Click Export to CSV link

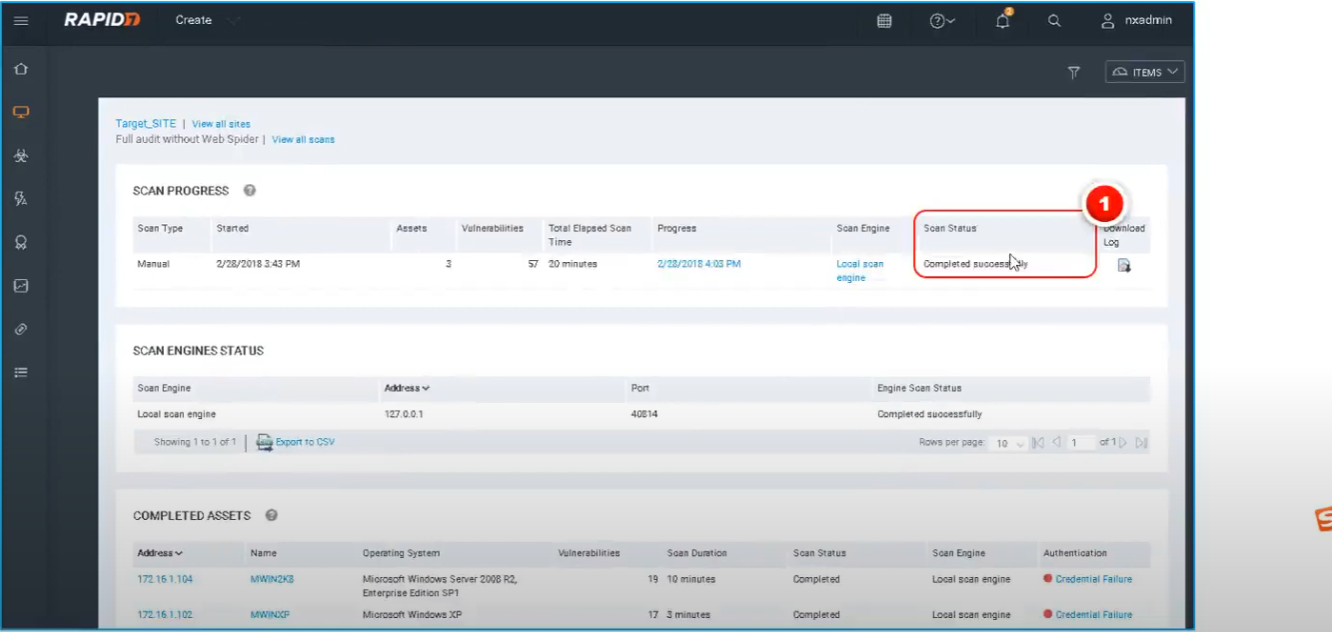(305, 442)
